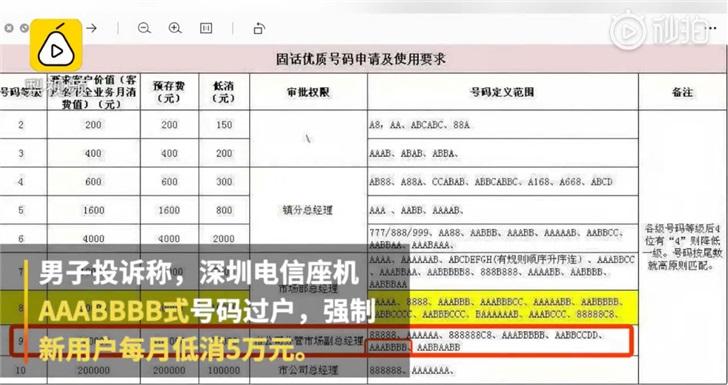
Task: Click the 150 minimum spend cell
Action: point(224,124)
